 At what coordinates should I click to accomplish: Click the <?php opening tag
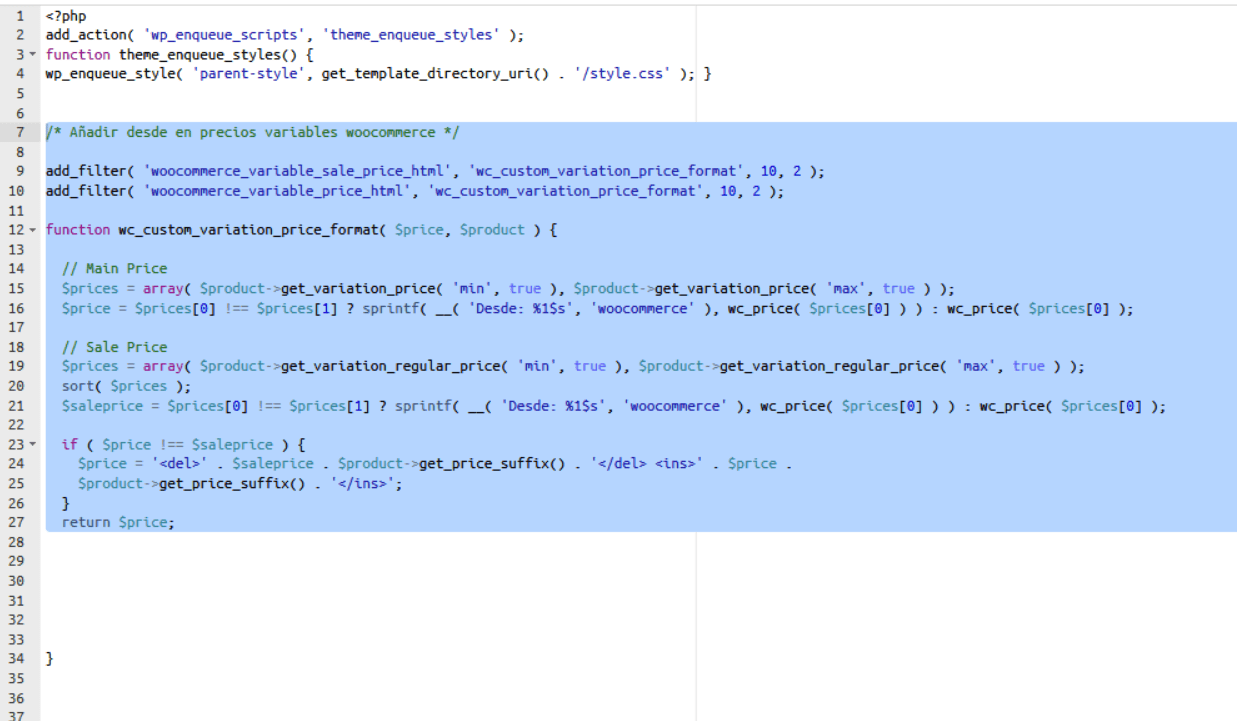[x=65, y=16]
